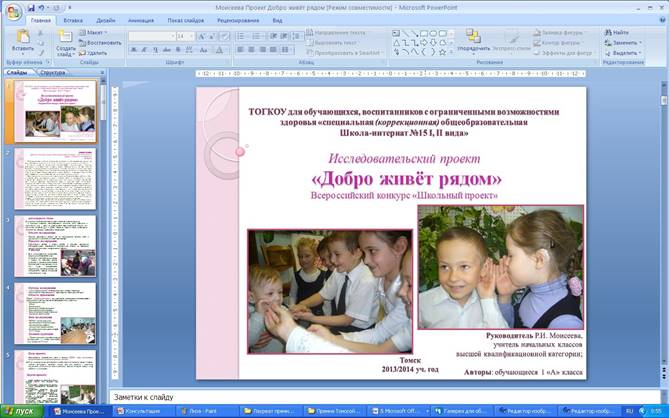
Task: Select the oval shape in gallery
Action: coord(433,33)
